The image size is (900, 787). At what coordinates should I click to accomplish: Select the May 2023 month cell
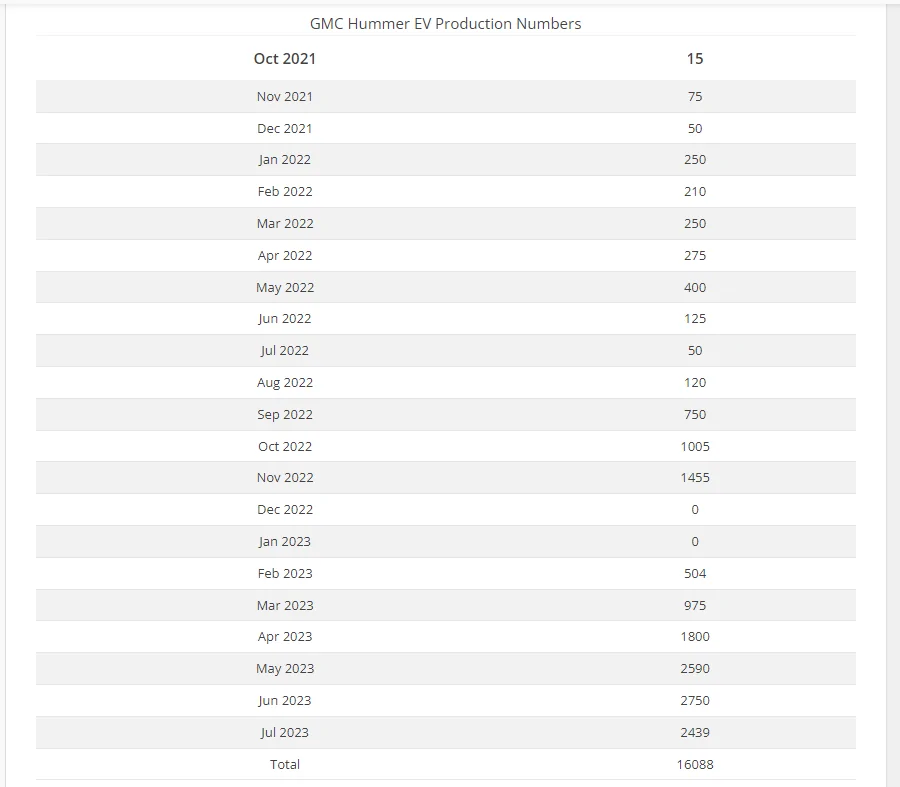[285, 669]
